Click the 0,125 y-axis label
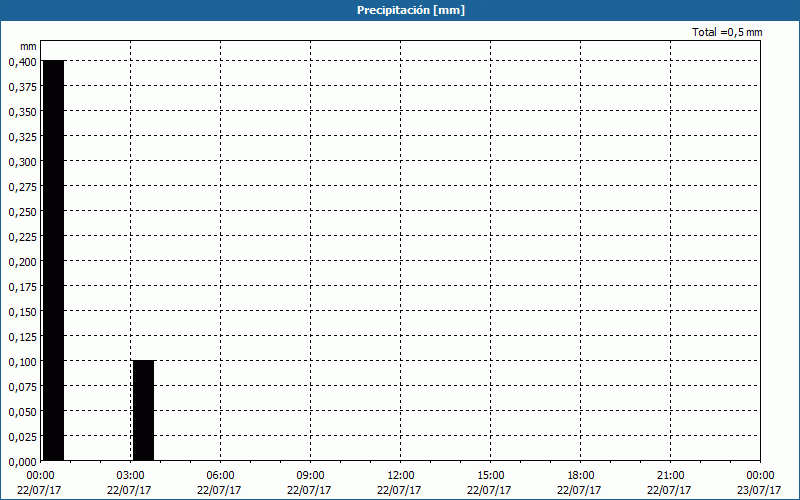 (22, 337)
